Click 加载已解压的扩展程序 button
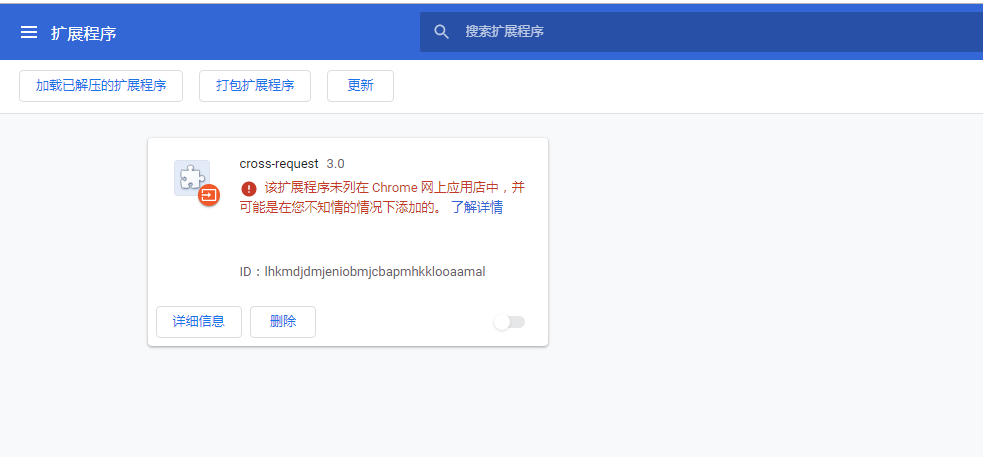Image resolution: width=983 pixels, height=457 pixels. [101, 86]
